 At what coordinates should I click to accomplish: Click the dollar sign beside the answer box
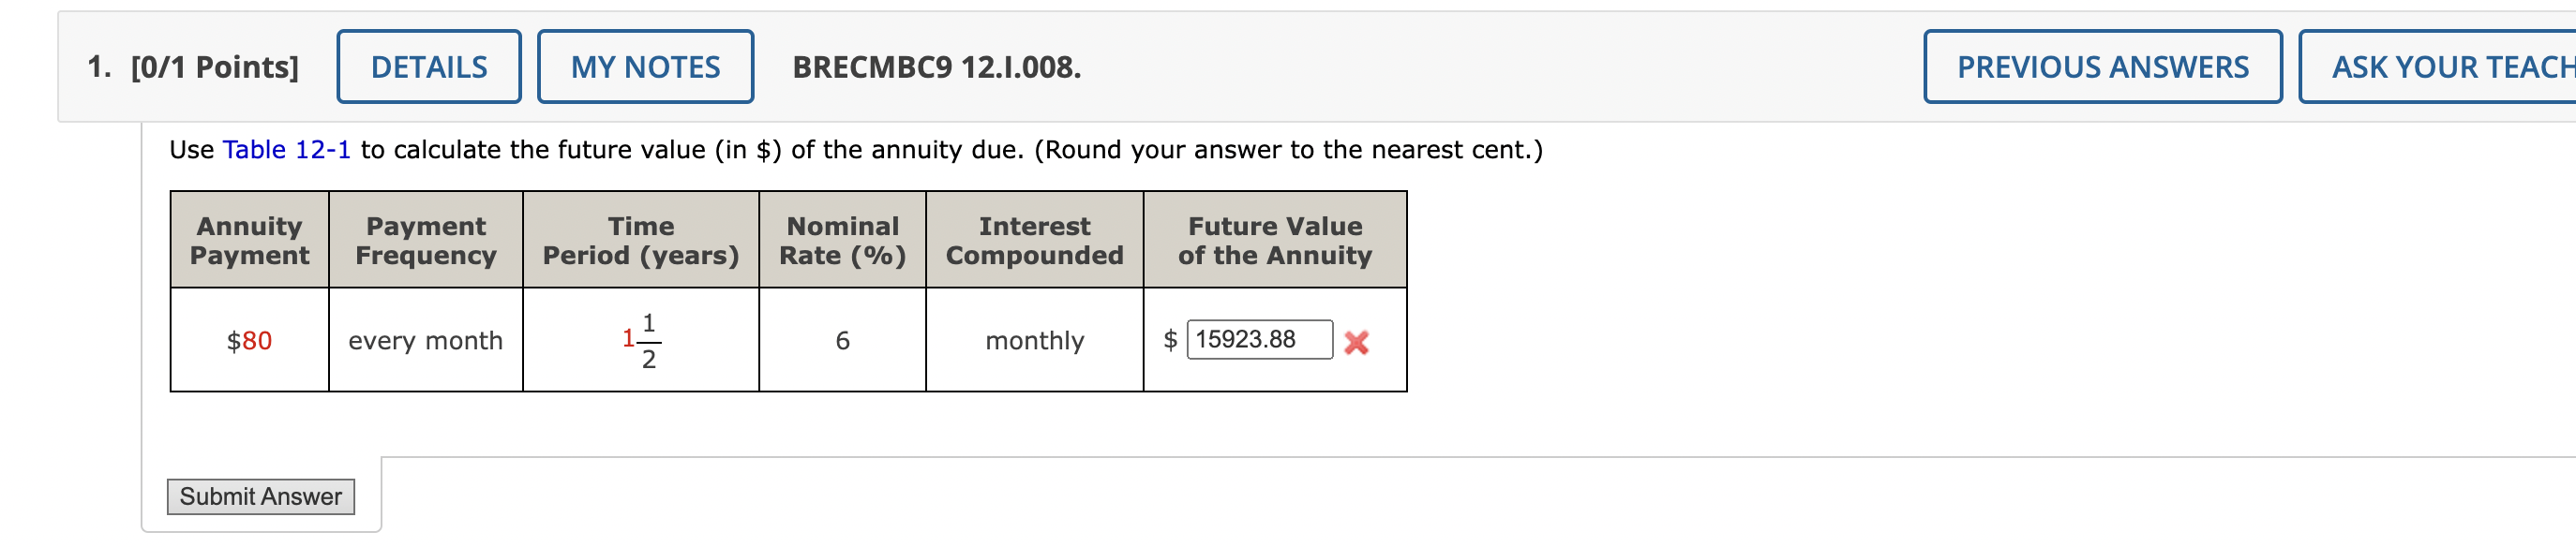(x=1170, y=341)
